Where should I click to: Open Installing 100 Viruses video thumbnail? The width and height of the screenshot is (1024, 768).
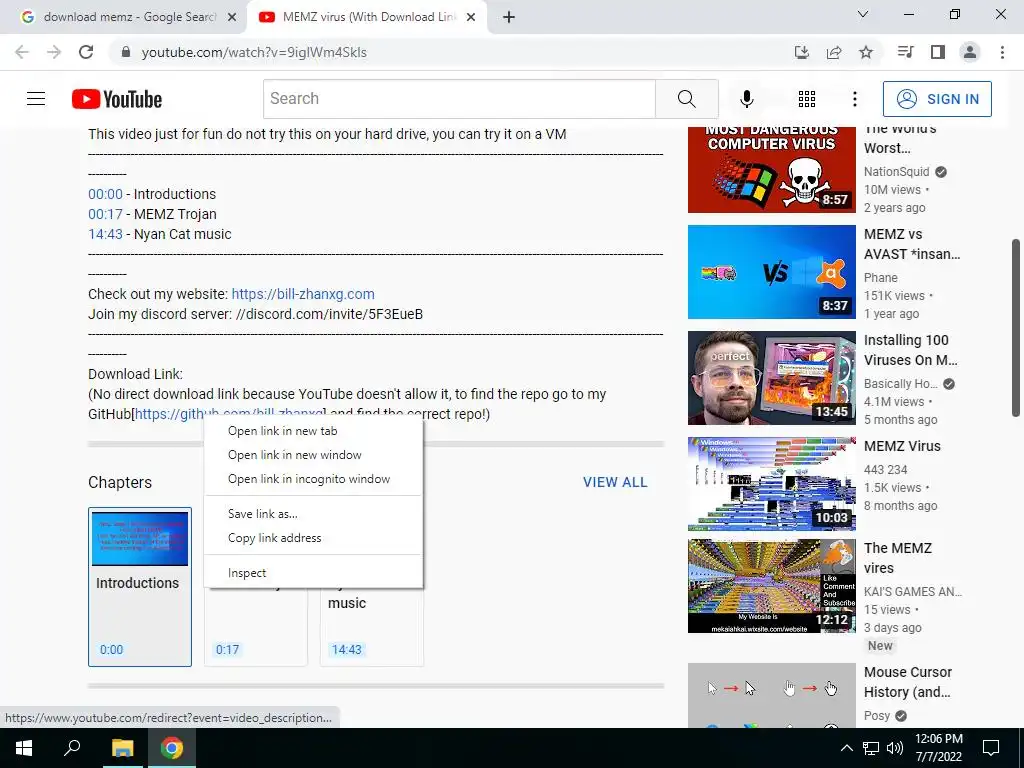771,377
